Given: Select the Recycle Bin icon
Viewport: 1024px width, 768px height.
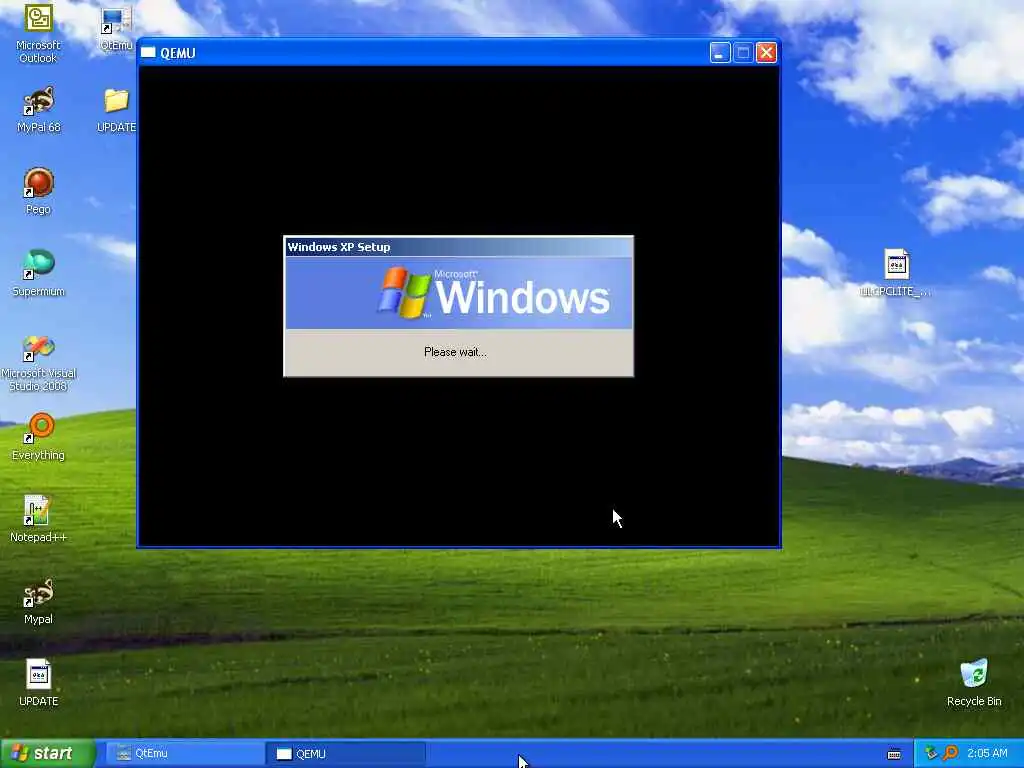Looking at the screenshot, I should click(x=974, y=683).
